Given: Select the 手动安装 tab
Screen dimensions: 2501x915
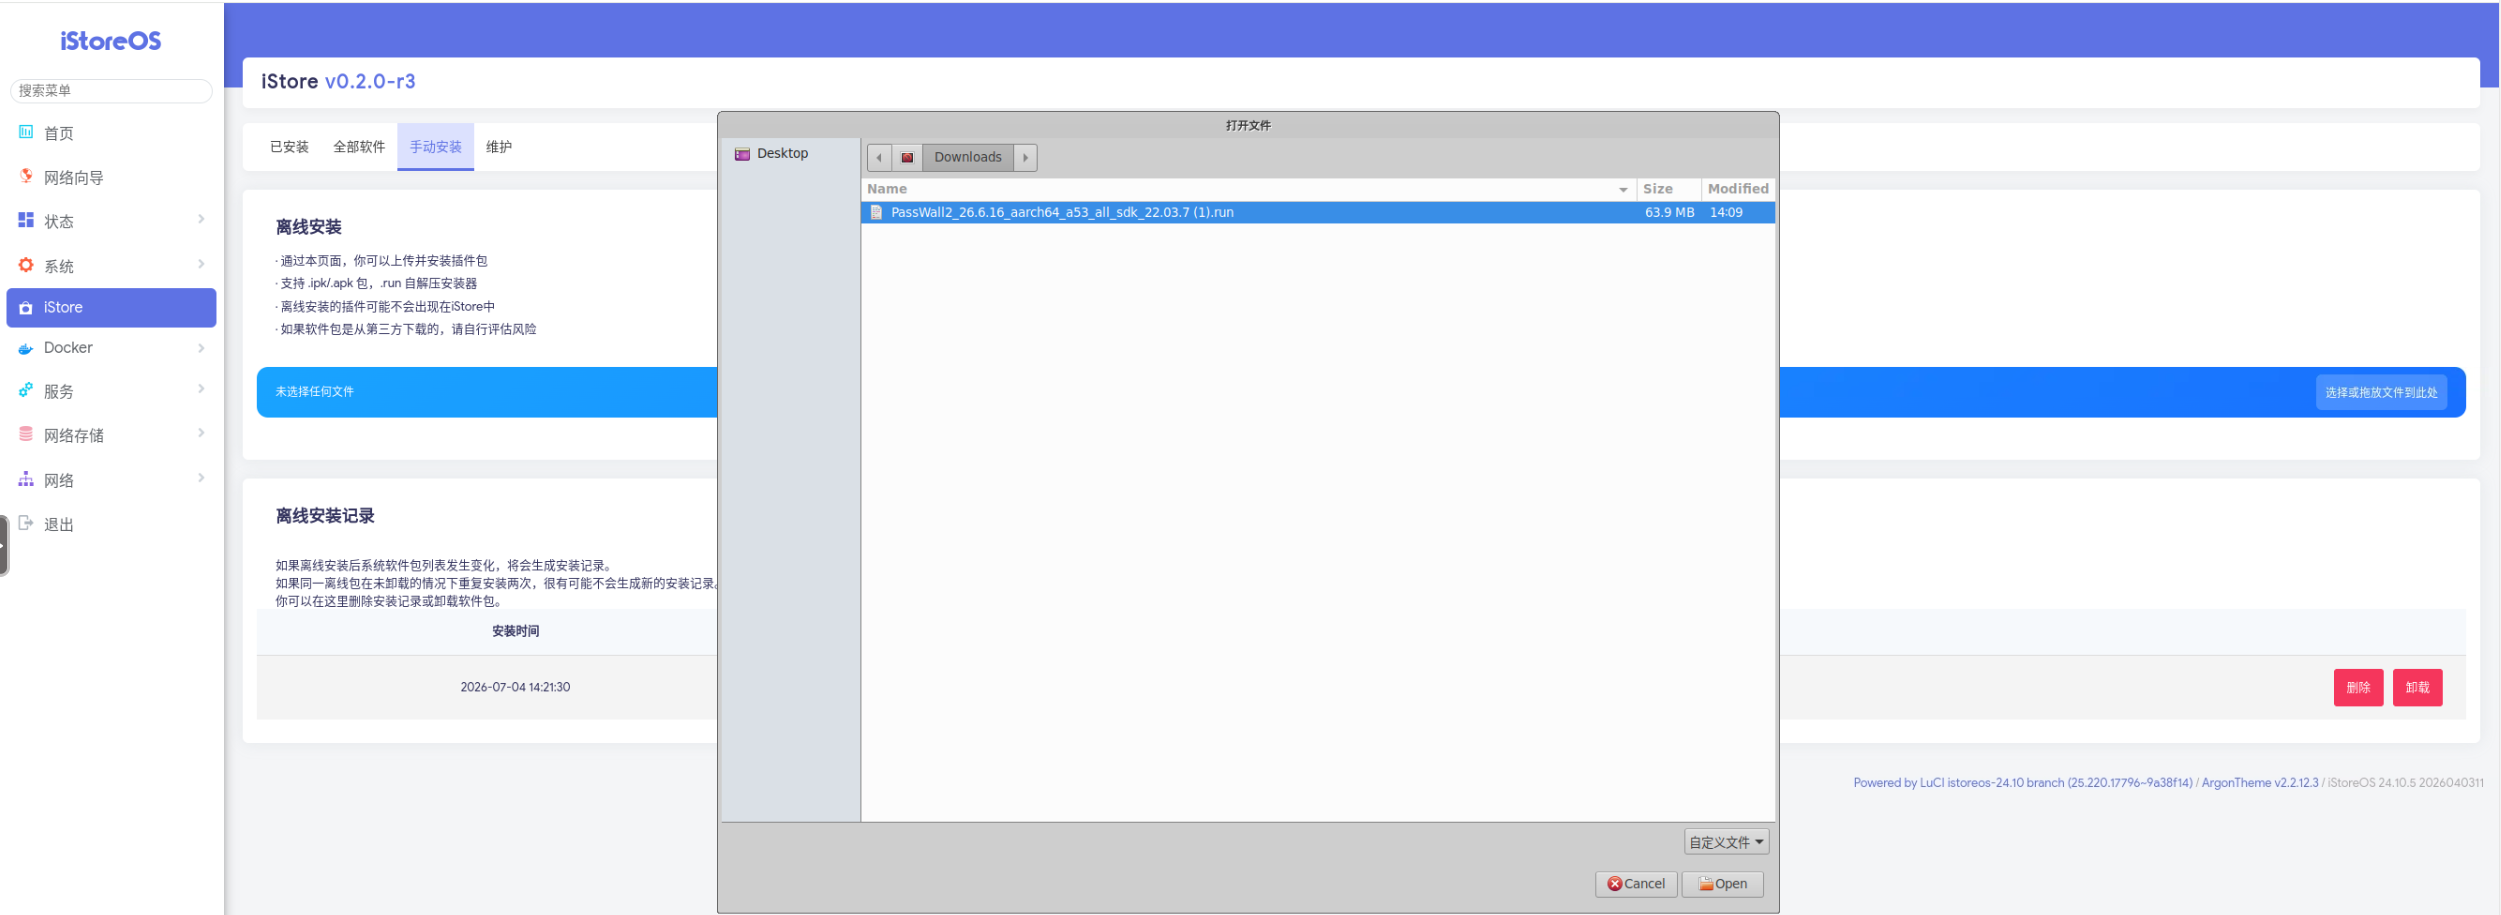Looking at the screenshot, I should coord(435,147).
